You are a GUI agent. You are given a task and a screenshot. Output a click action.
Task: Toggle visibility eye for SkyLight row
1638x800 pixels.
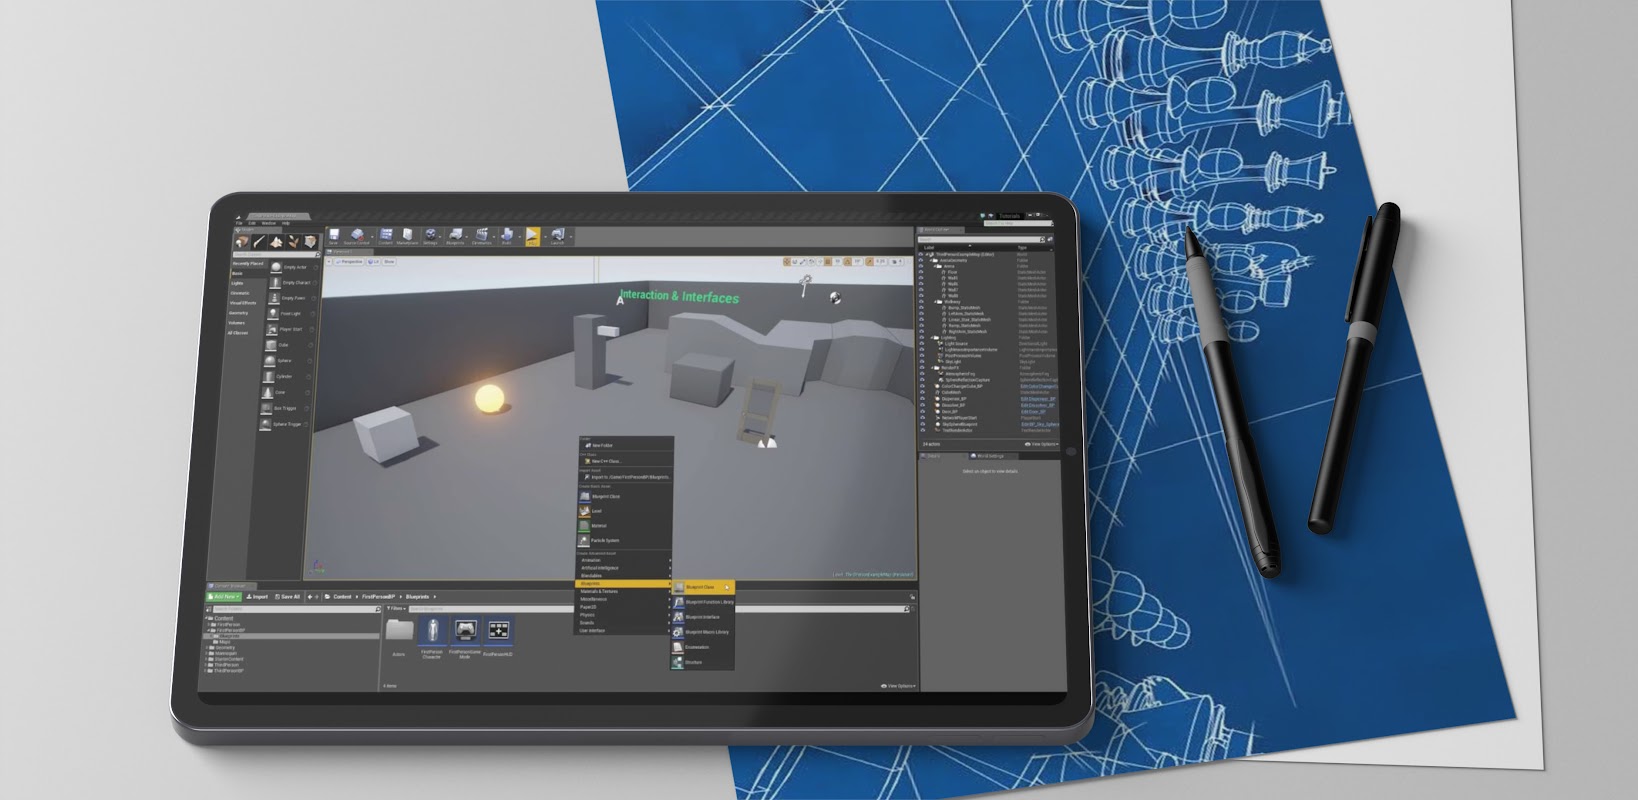click(921, 362)
